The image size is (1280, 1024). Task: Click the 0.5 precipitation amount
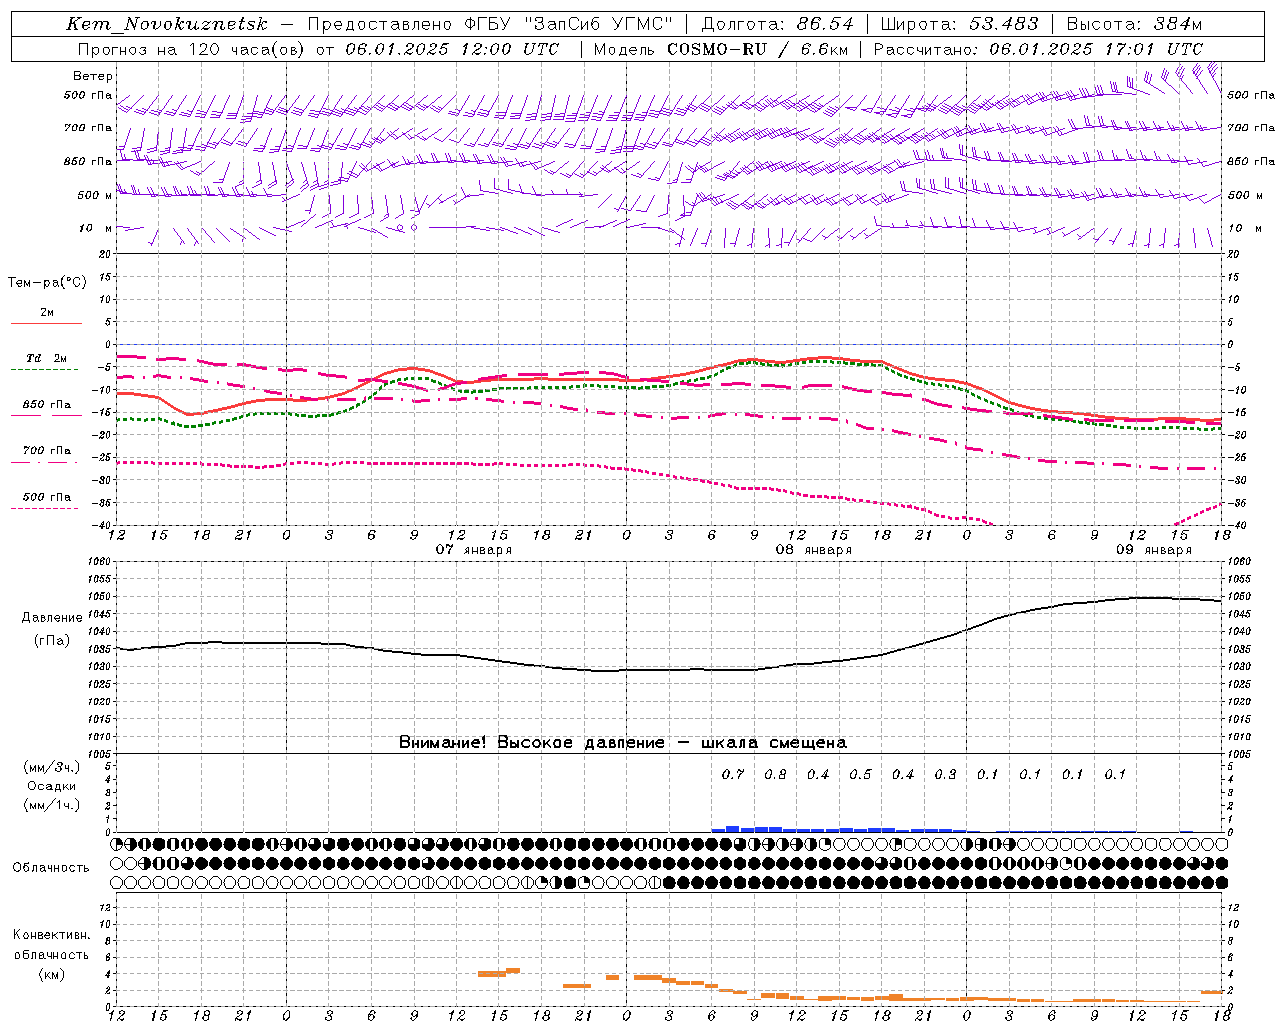pyautogui.click(x=860, y=774)
